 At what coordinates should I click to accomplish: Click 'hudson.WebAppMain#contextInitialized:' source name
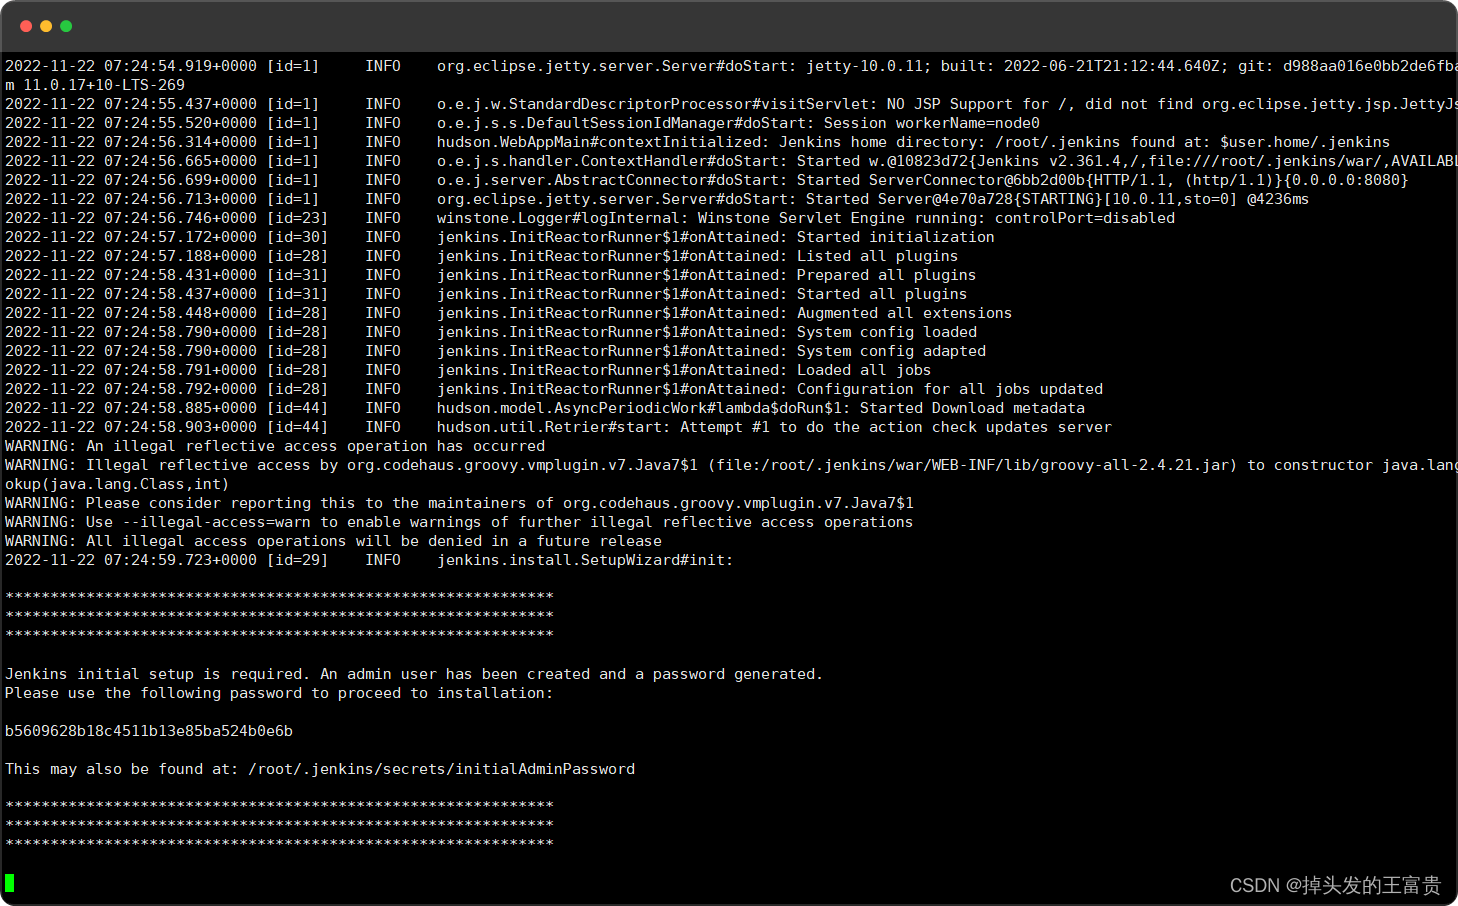pos(603,142)
